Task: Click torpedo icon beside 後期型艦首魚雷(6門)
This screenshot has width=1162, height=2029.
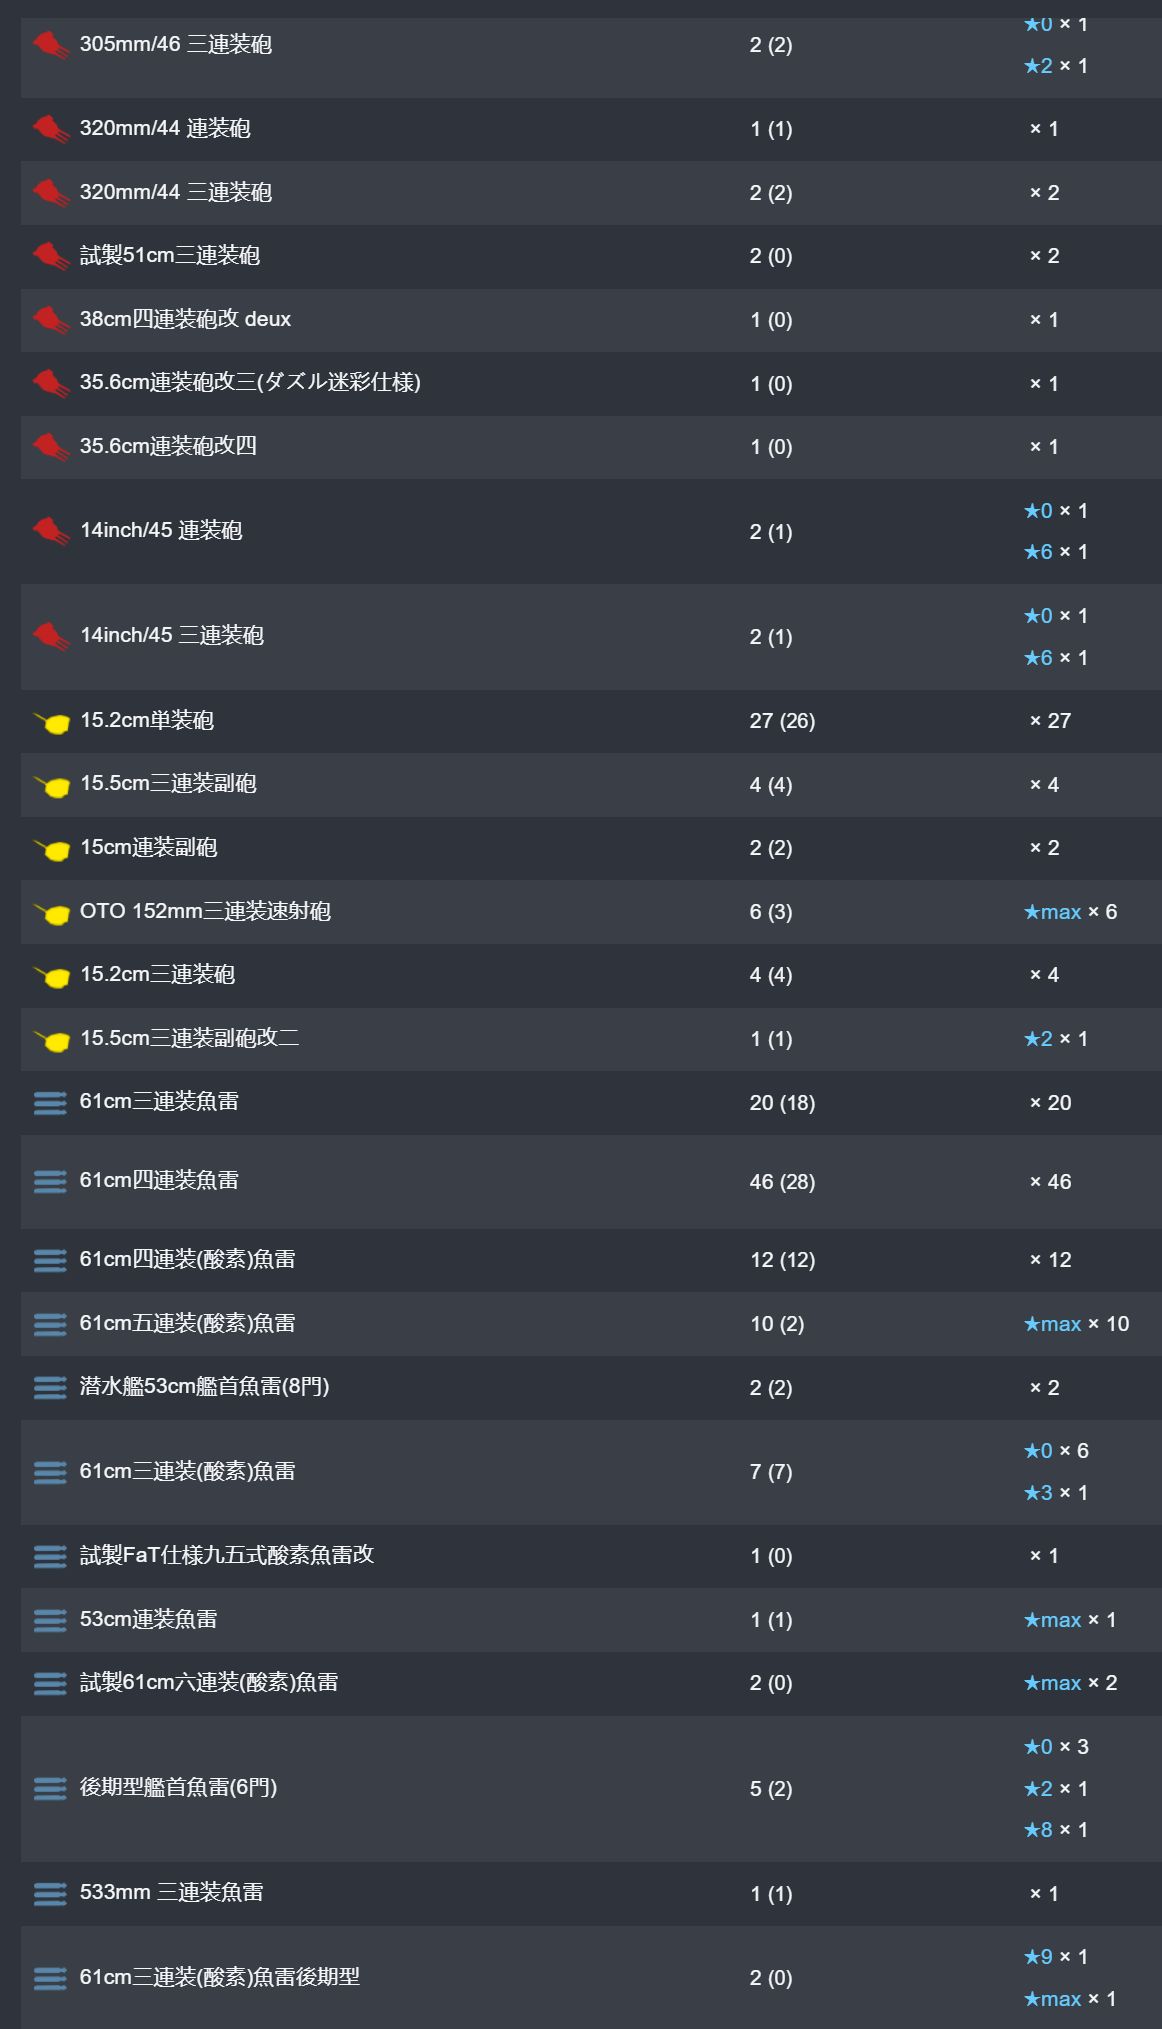Action: pyautogui.click(x=50, y=1788)
